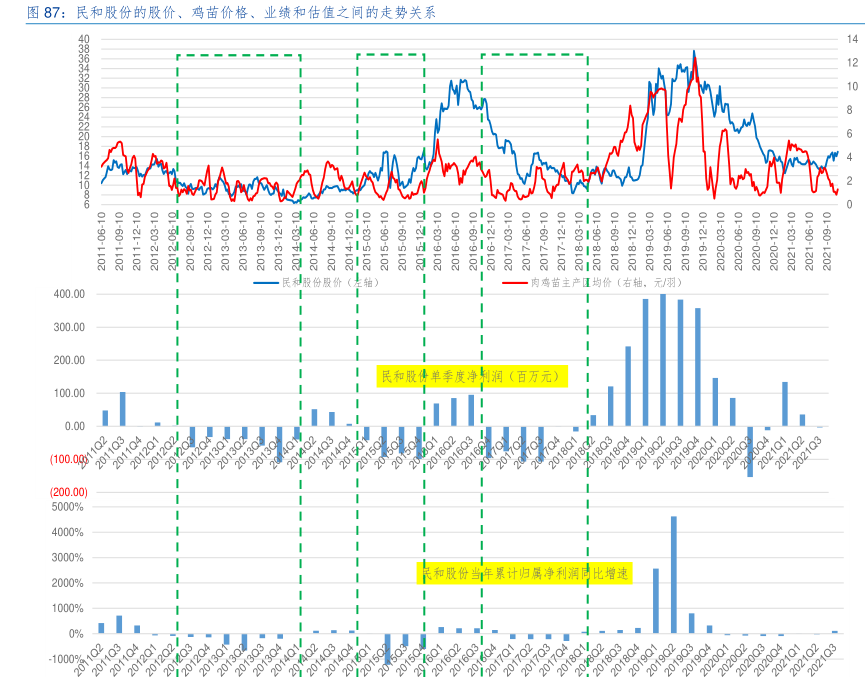Click left-axis value '40' on the price chart
The width and height of the screenshot is (865, 677).
pos(84,39)
